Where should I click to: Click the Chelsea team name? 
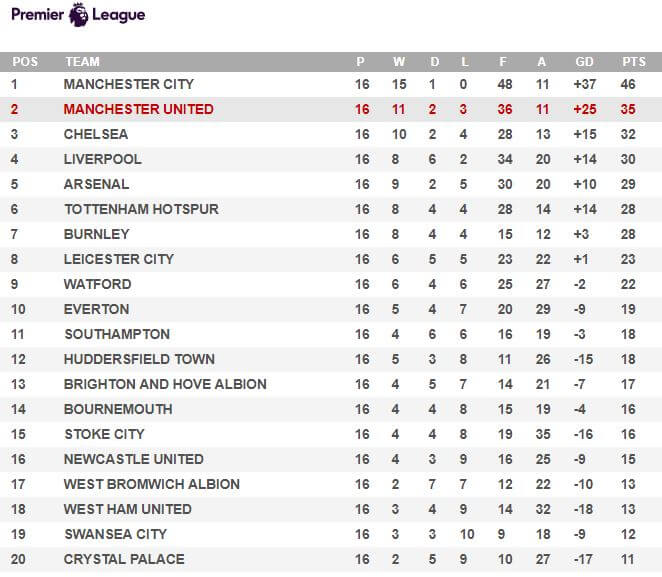pyautogui.click(x=96, y=134)
